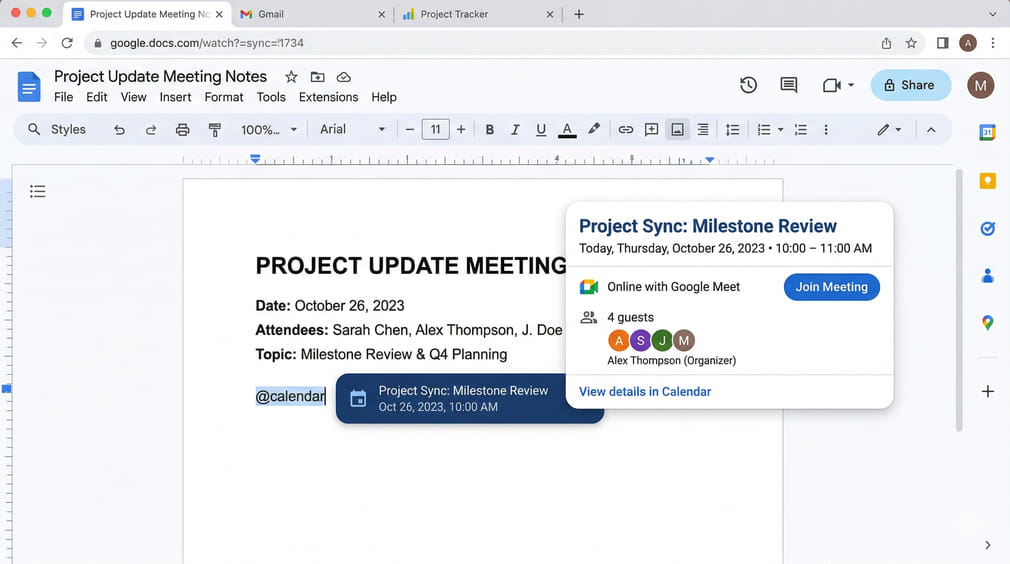Screen dimensions: 1010x564
Task: Star the Project Update Meeting Notes document
Action: click(291, 77)
